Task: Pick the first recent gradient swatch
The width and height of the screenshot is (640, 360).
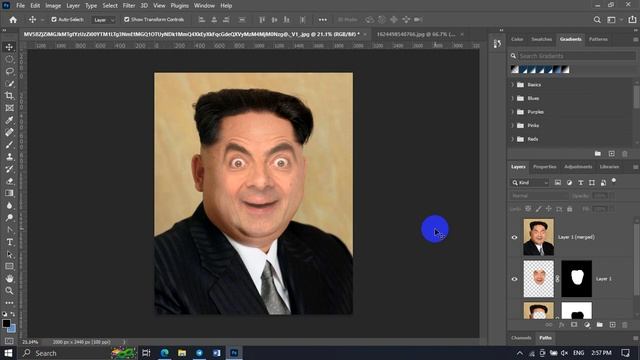Action: click(x=515, y=70)
